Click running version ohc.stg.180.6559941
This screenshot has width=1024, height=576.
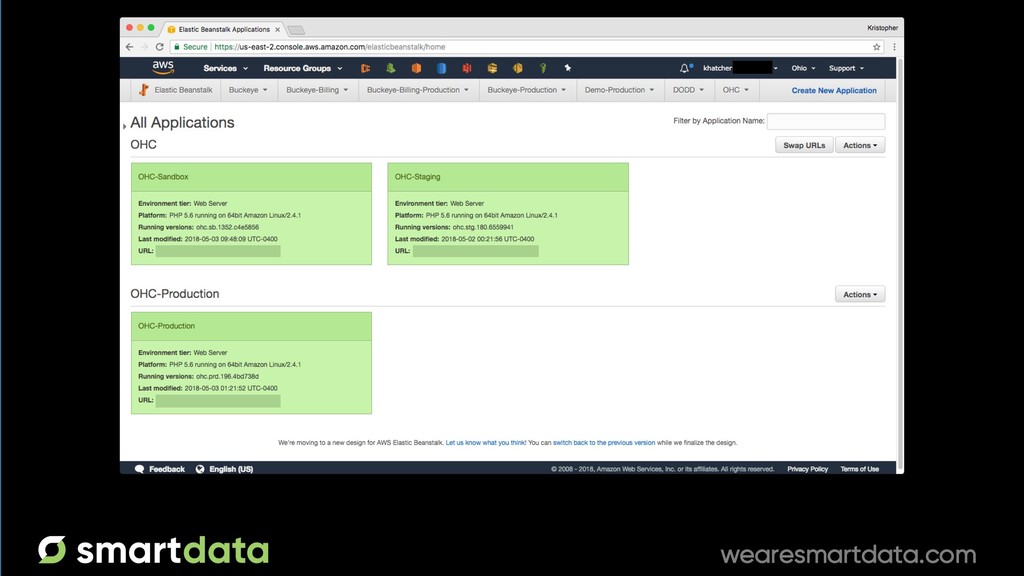click(x=483, y=227)
